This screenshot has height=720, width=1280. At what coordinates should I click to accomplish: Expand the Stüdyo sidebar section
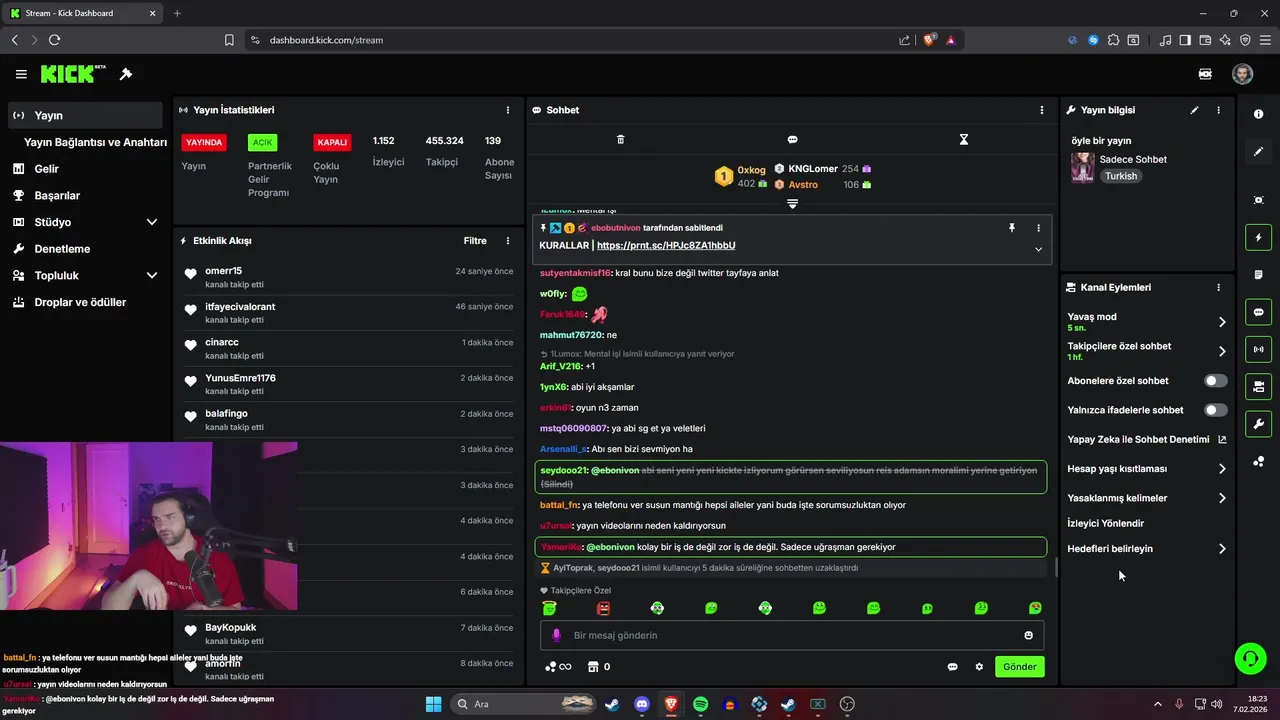coord(152,222)
